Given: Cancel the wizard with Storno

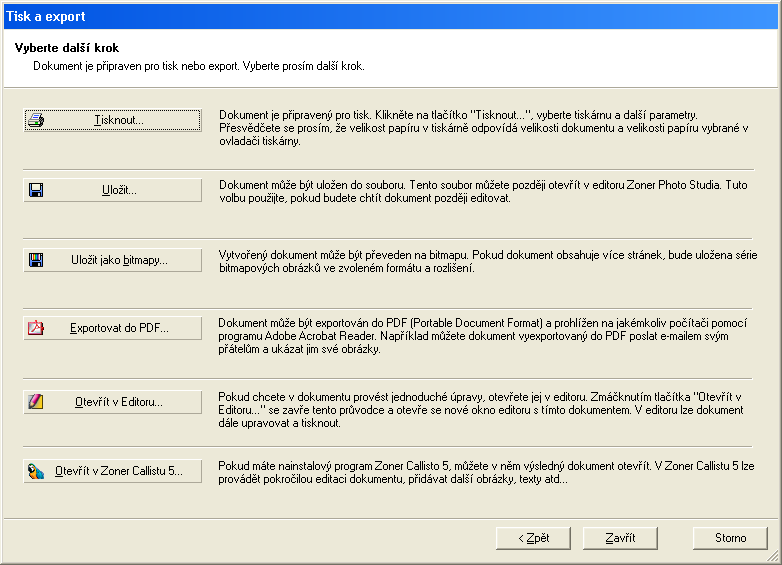Looking at the screenshot, I should click(730, 538).
